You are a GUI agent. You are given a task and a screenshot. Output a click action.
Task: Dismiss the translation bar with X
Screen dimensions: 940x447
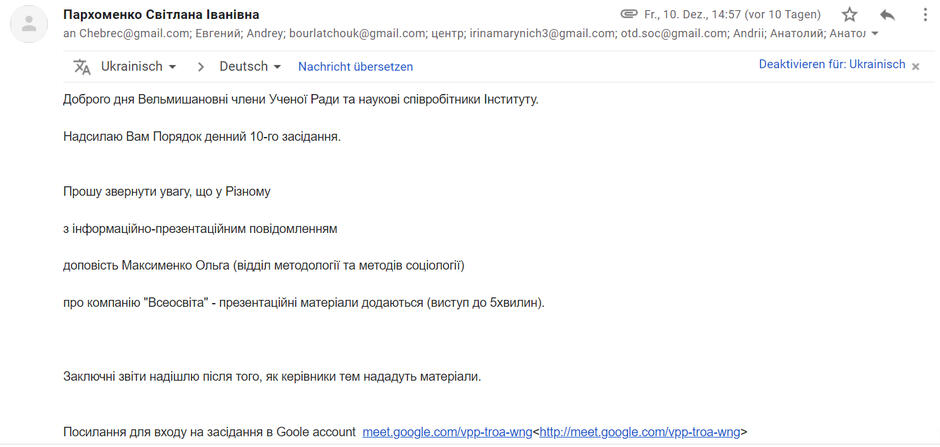(x=915, y=67)
